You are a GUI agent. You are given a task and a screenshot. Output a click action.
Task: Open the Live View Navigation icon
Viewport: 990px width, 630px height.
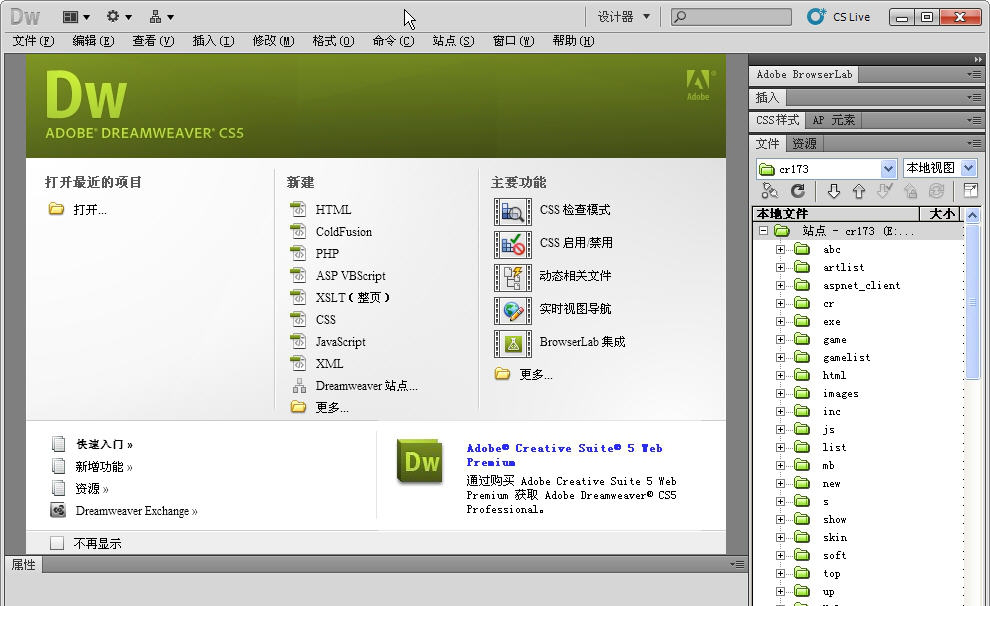[x=512, y=311]
